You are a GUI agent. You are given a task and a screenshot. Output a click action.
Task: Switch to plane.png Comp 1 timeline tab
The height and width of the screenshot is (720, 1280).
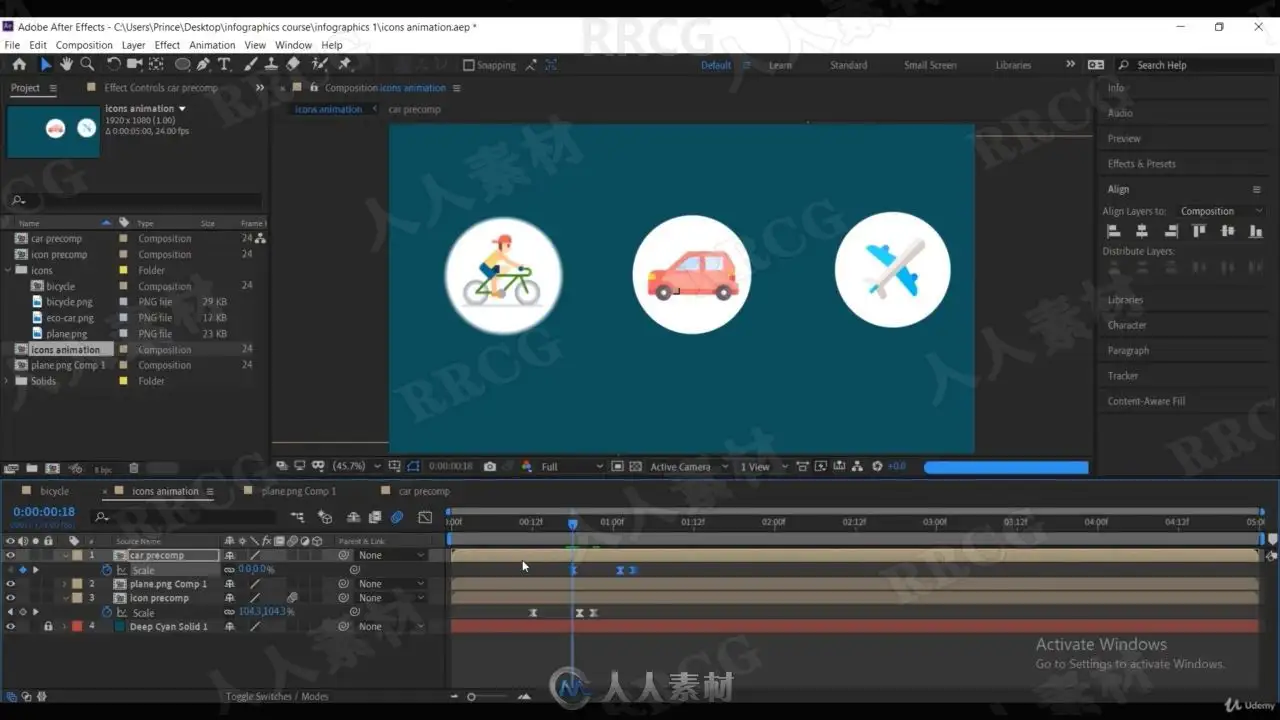(x=298, y=491)
